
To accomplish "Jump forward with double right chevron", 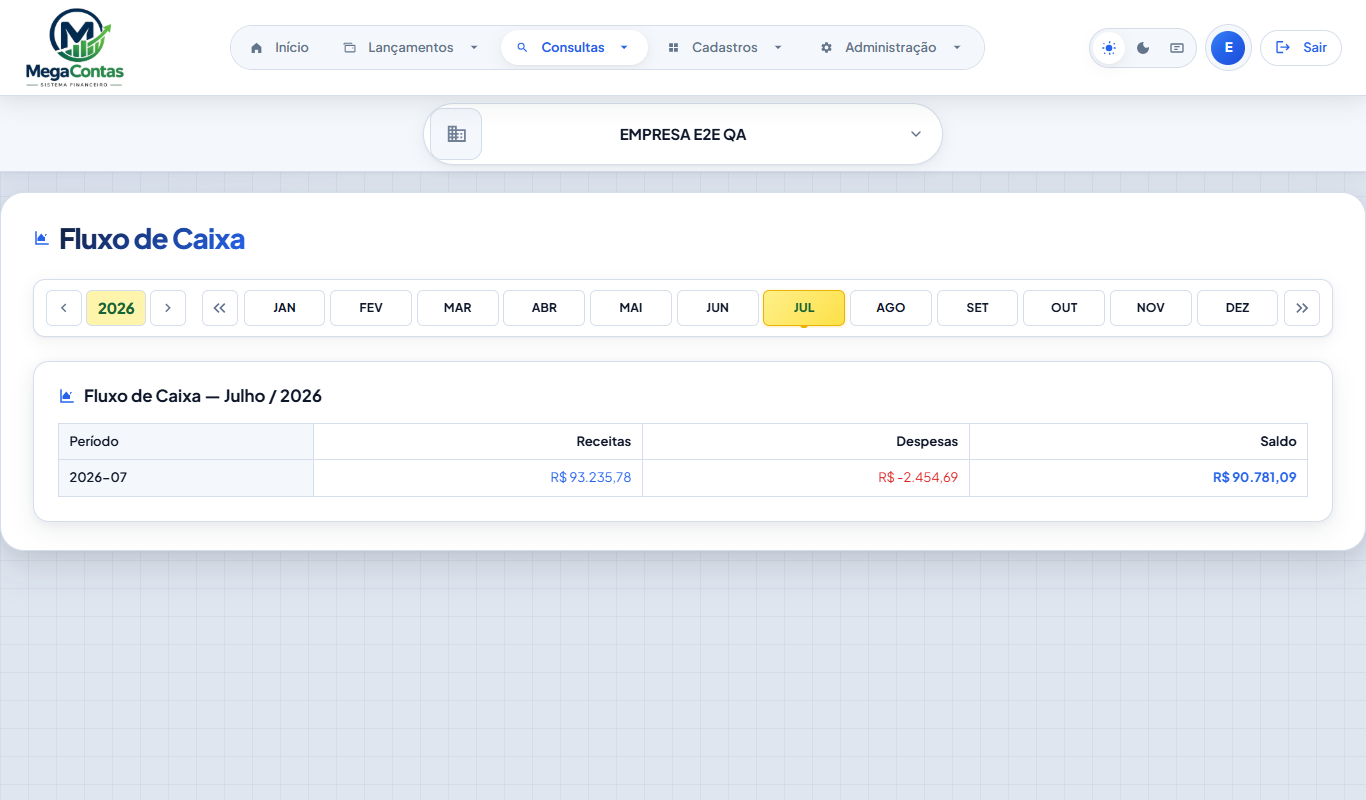I will point(1302,308).
